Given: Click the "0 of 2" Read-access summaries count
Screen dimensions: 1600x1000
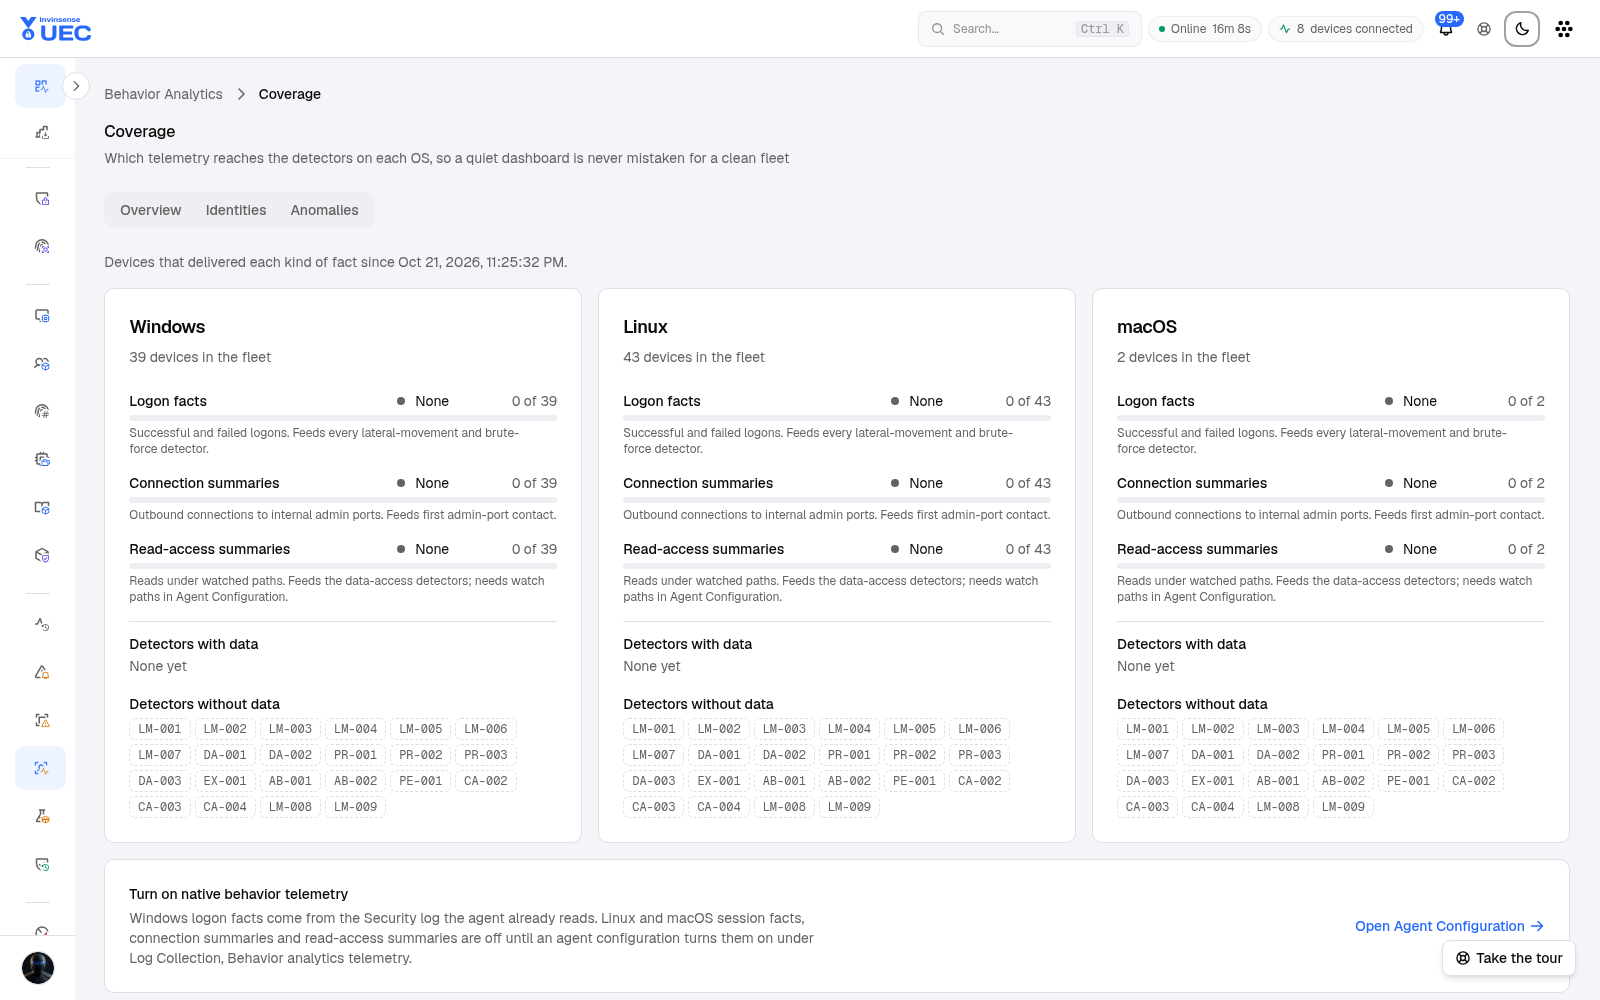Looking at the screenshot, I should tap(1526, 549).
